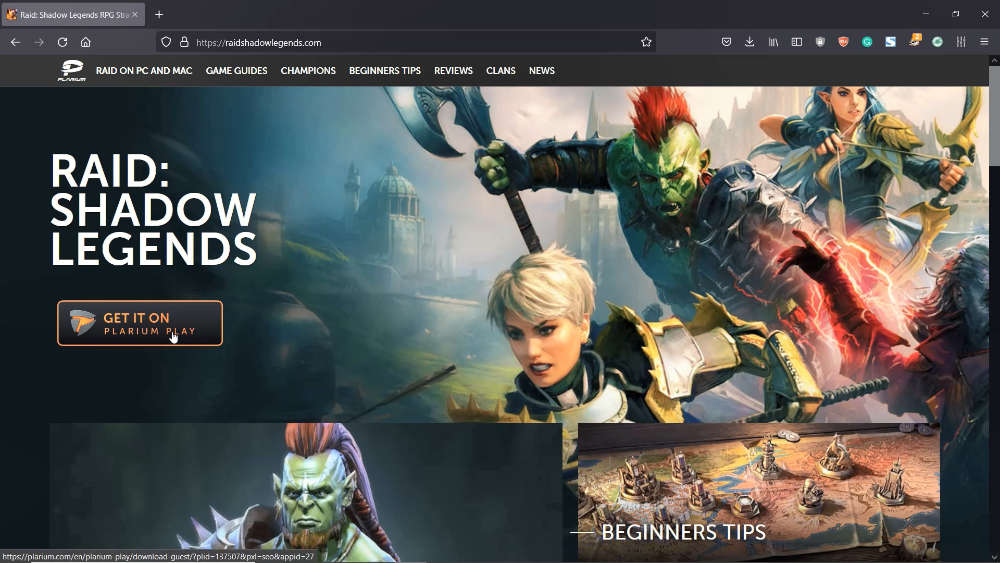Toggle the sidebar view icon
Screen dimensions: 1000x563
[x=797, y=42]
